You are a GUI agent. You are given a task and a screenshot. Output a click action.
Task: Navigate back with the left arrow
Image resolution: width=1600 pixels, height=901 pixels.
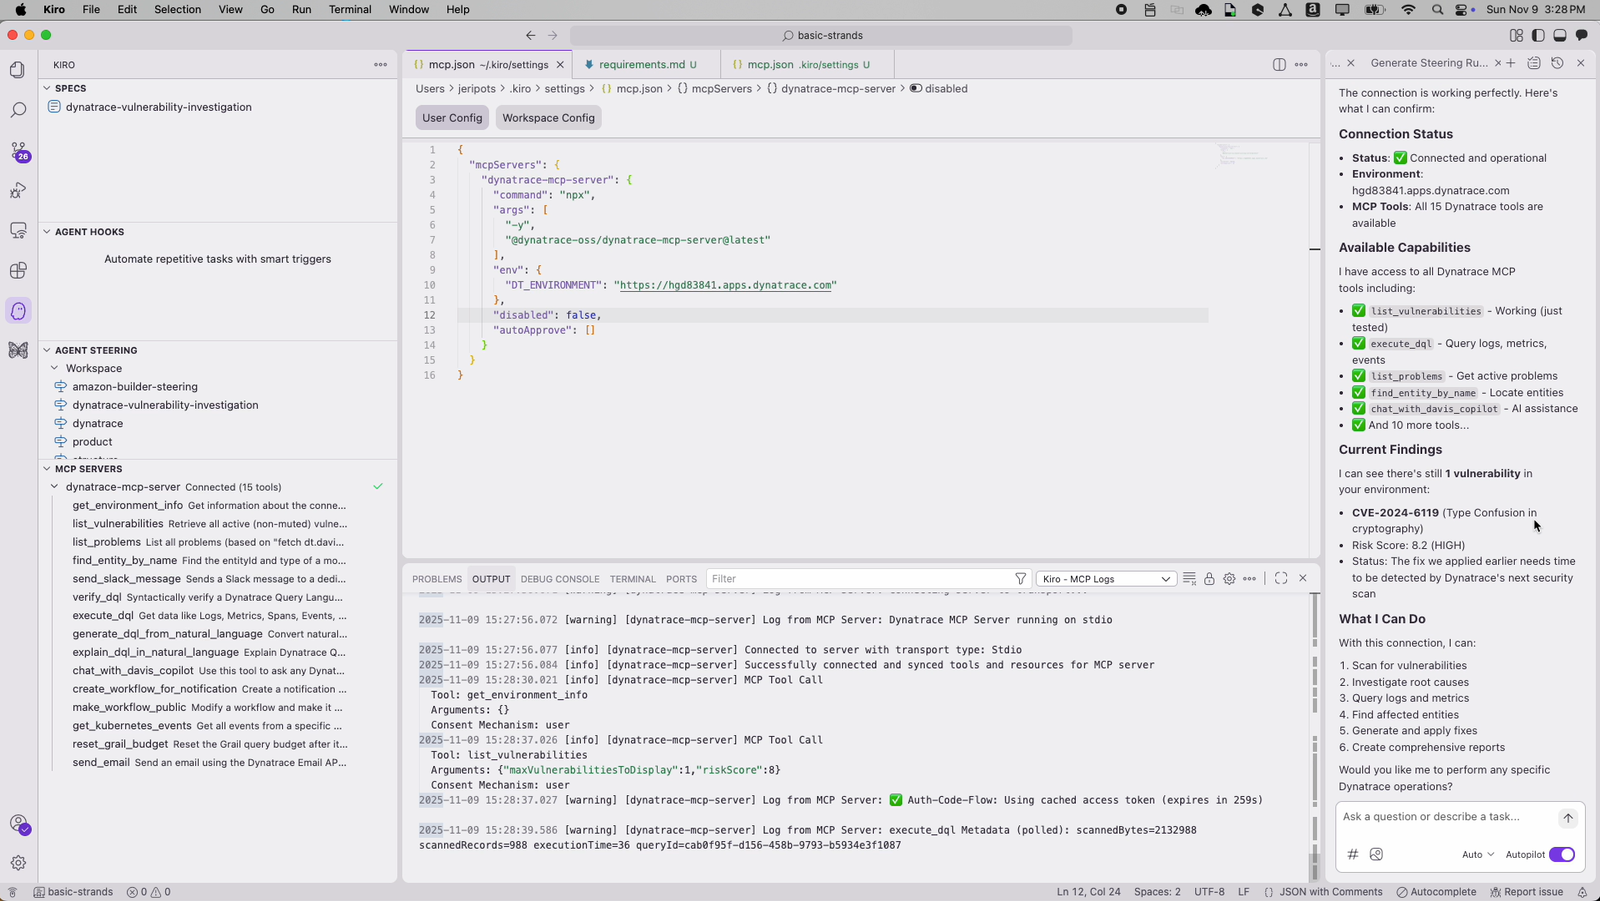[x=530, y=35]
